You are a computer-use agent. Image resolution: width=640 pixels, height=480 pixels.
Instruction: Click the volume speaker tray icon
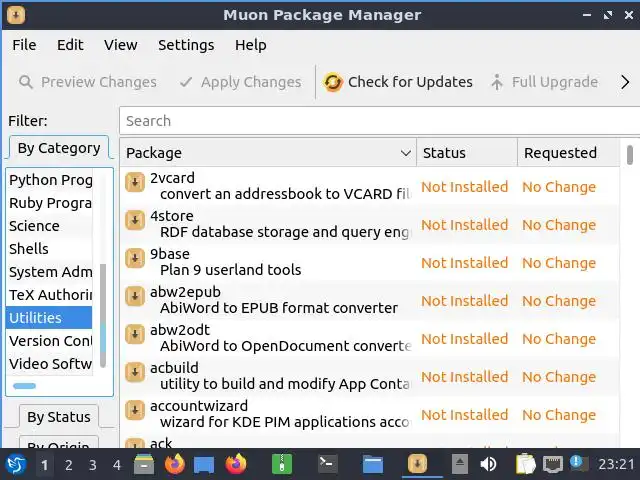489,464
